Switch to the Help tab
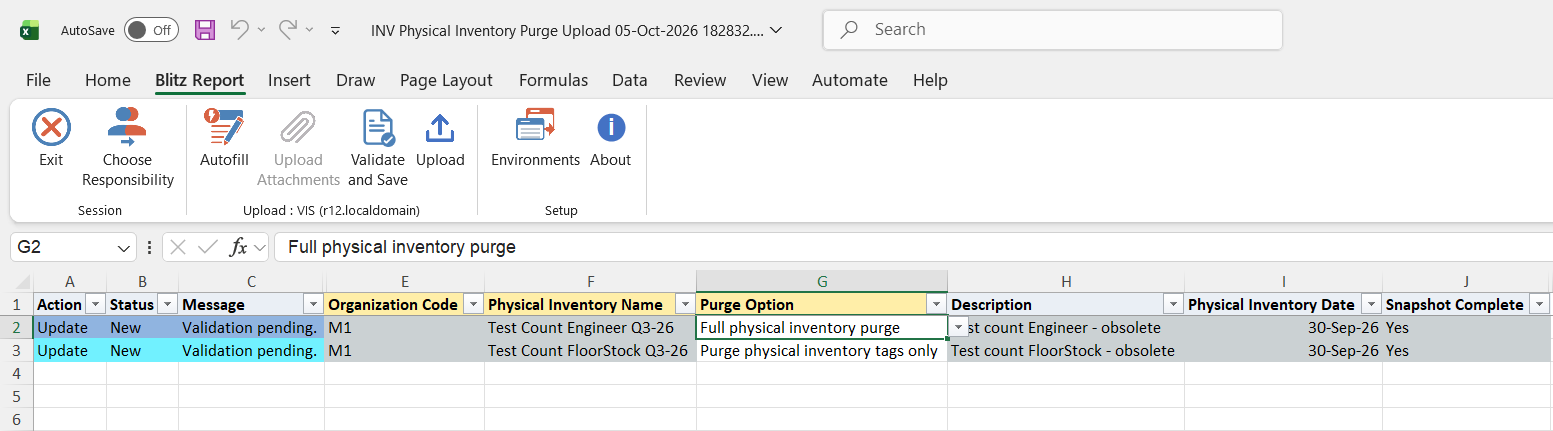This screenshot has height=431, width=1553. click(x=930, y=80)
